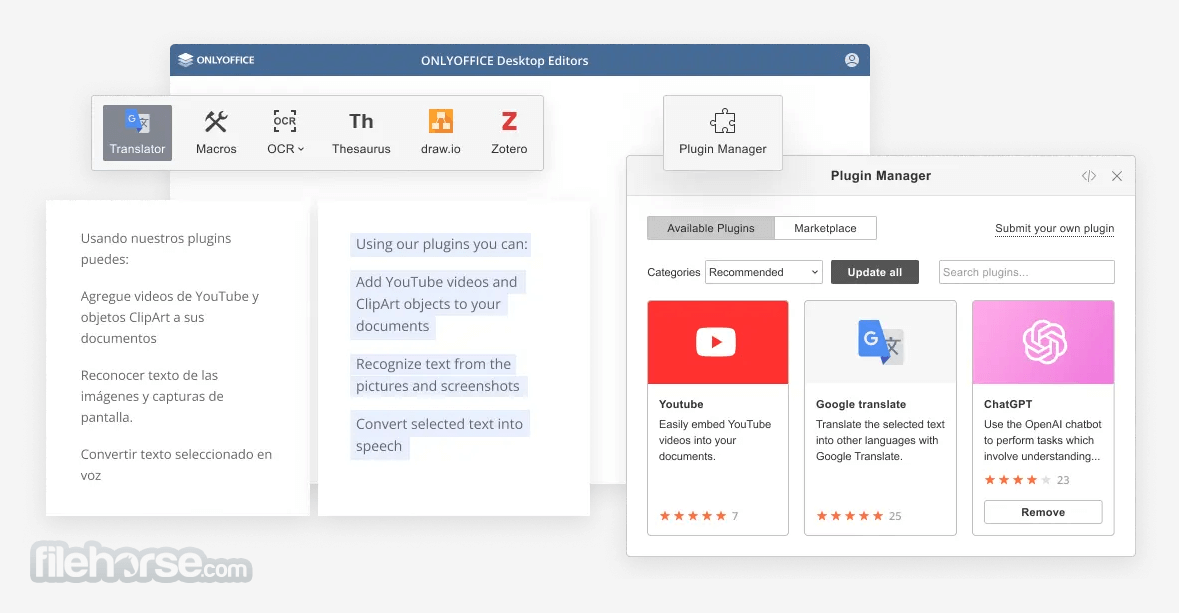Open the Translator plugin
The image size is (1179, 613).
coord(137,133)
